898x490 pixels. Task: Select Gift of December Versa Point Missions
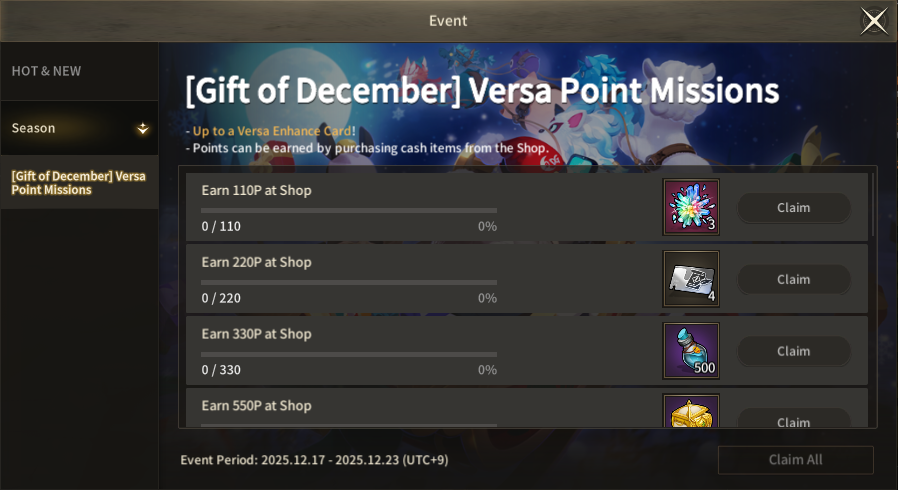tap(78, 183)
